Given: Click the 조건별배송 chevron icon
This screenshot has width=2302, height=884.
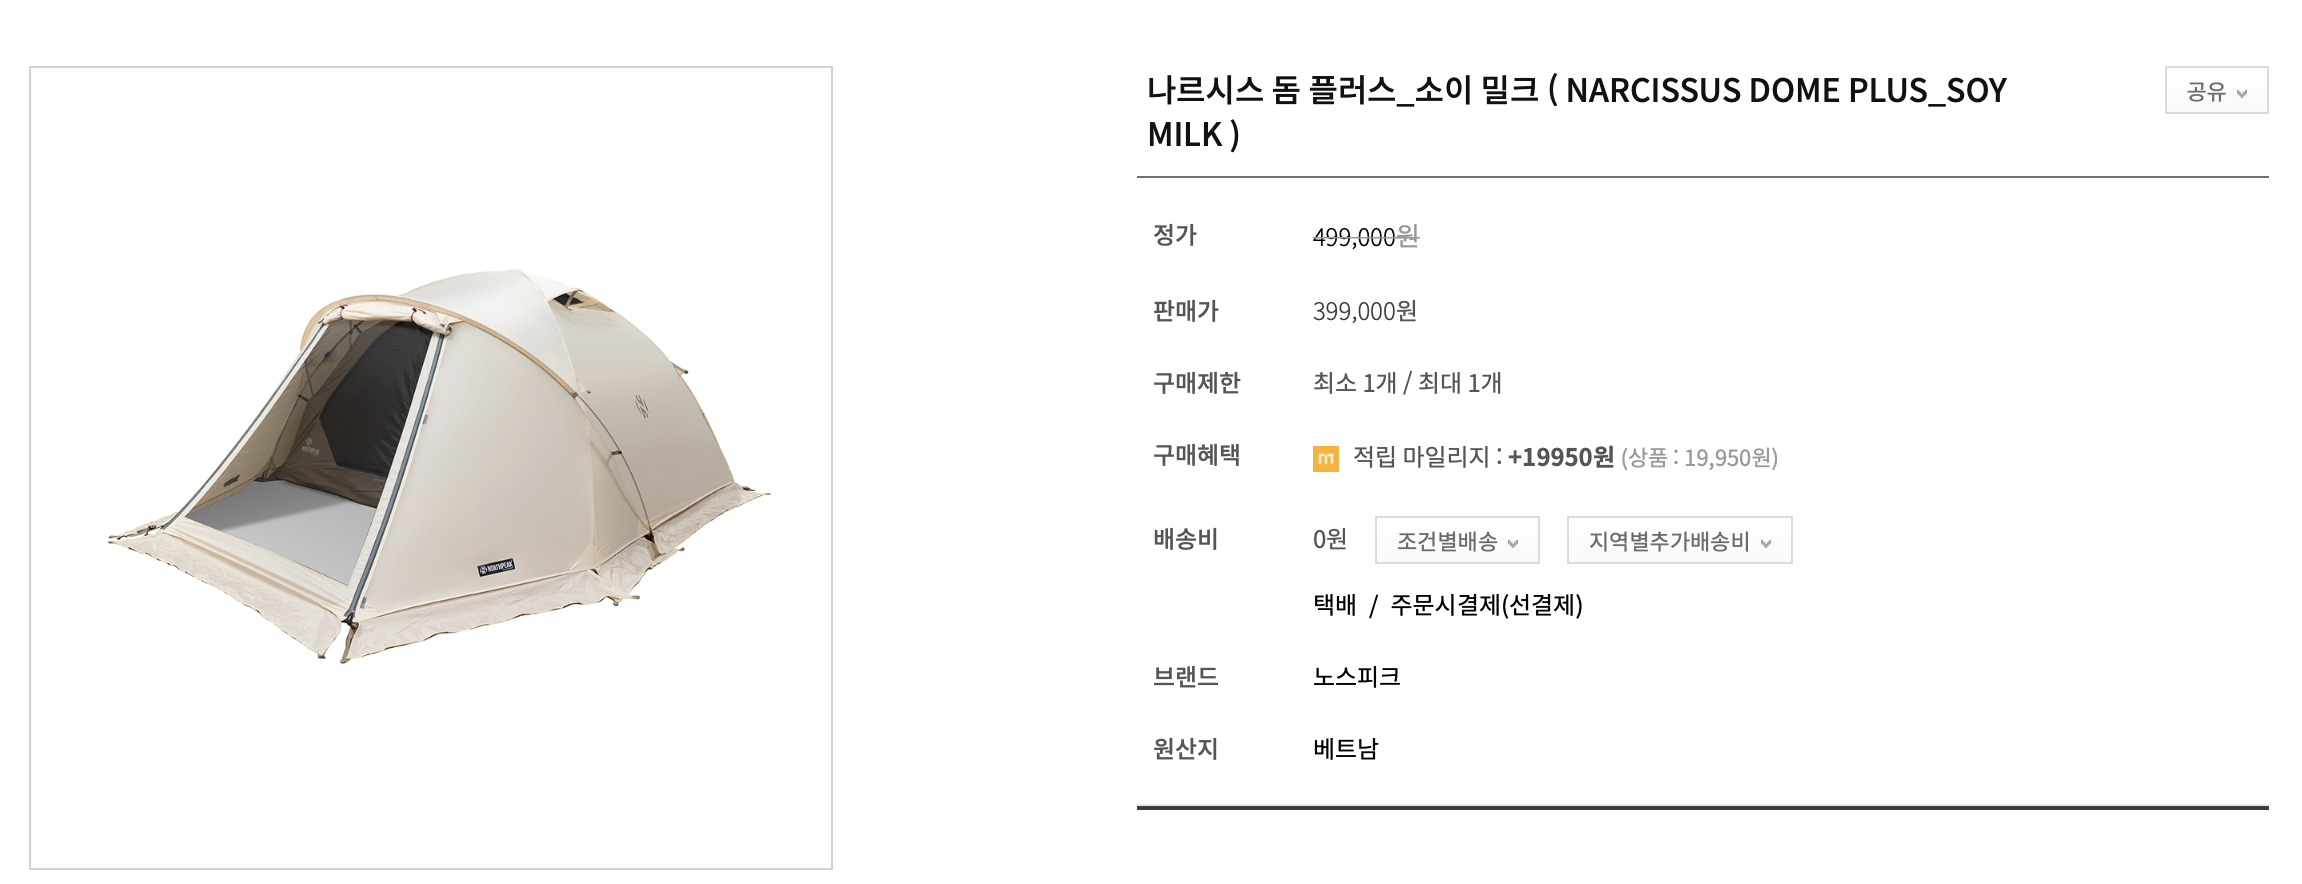Looking at the screenshot, I should (1512, 541).
